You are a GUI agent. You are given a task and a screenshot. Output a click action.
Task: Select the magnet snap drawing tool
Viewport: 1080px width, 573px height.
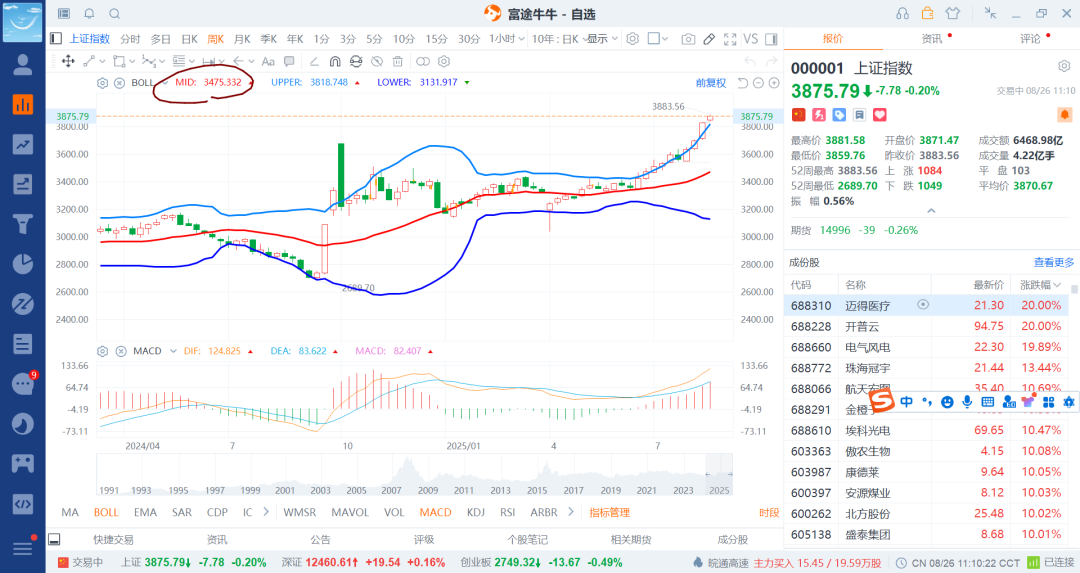click(x=335, y=61)
